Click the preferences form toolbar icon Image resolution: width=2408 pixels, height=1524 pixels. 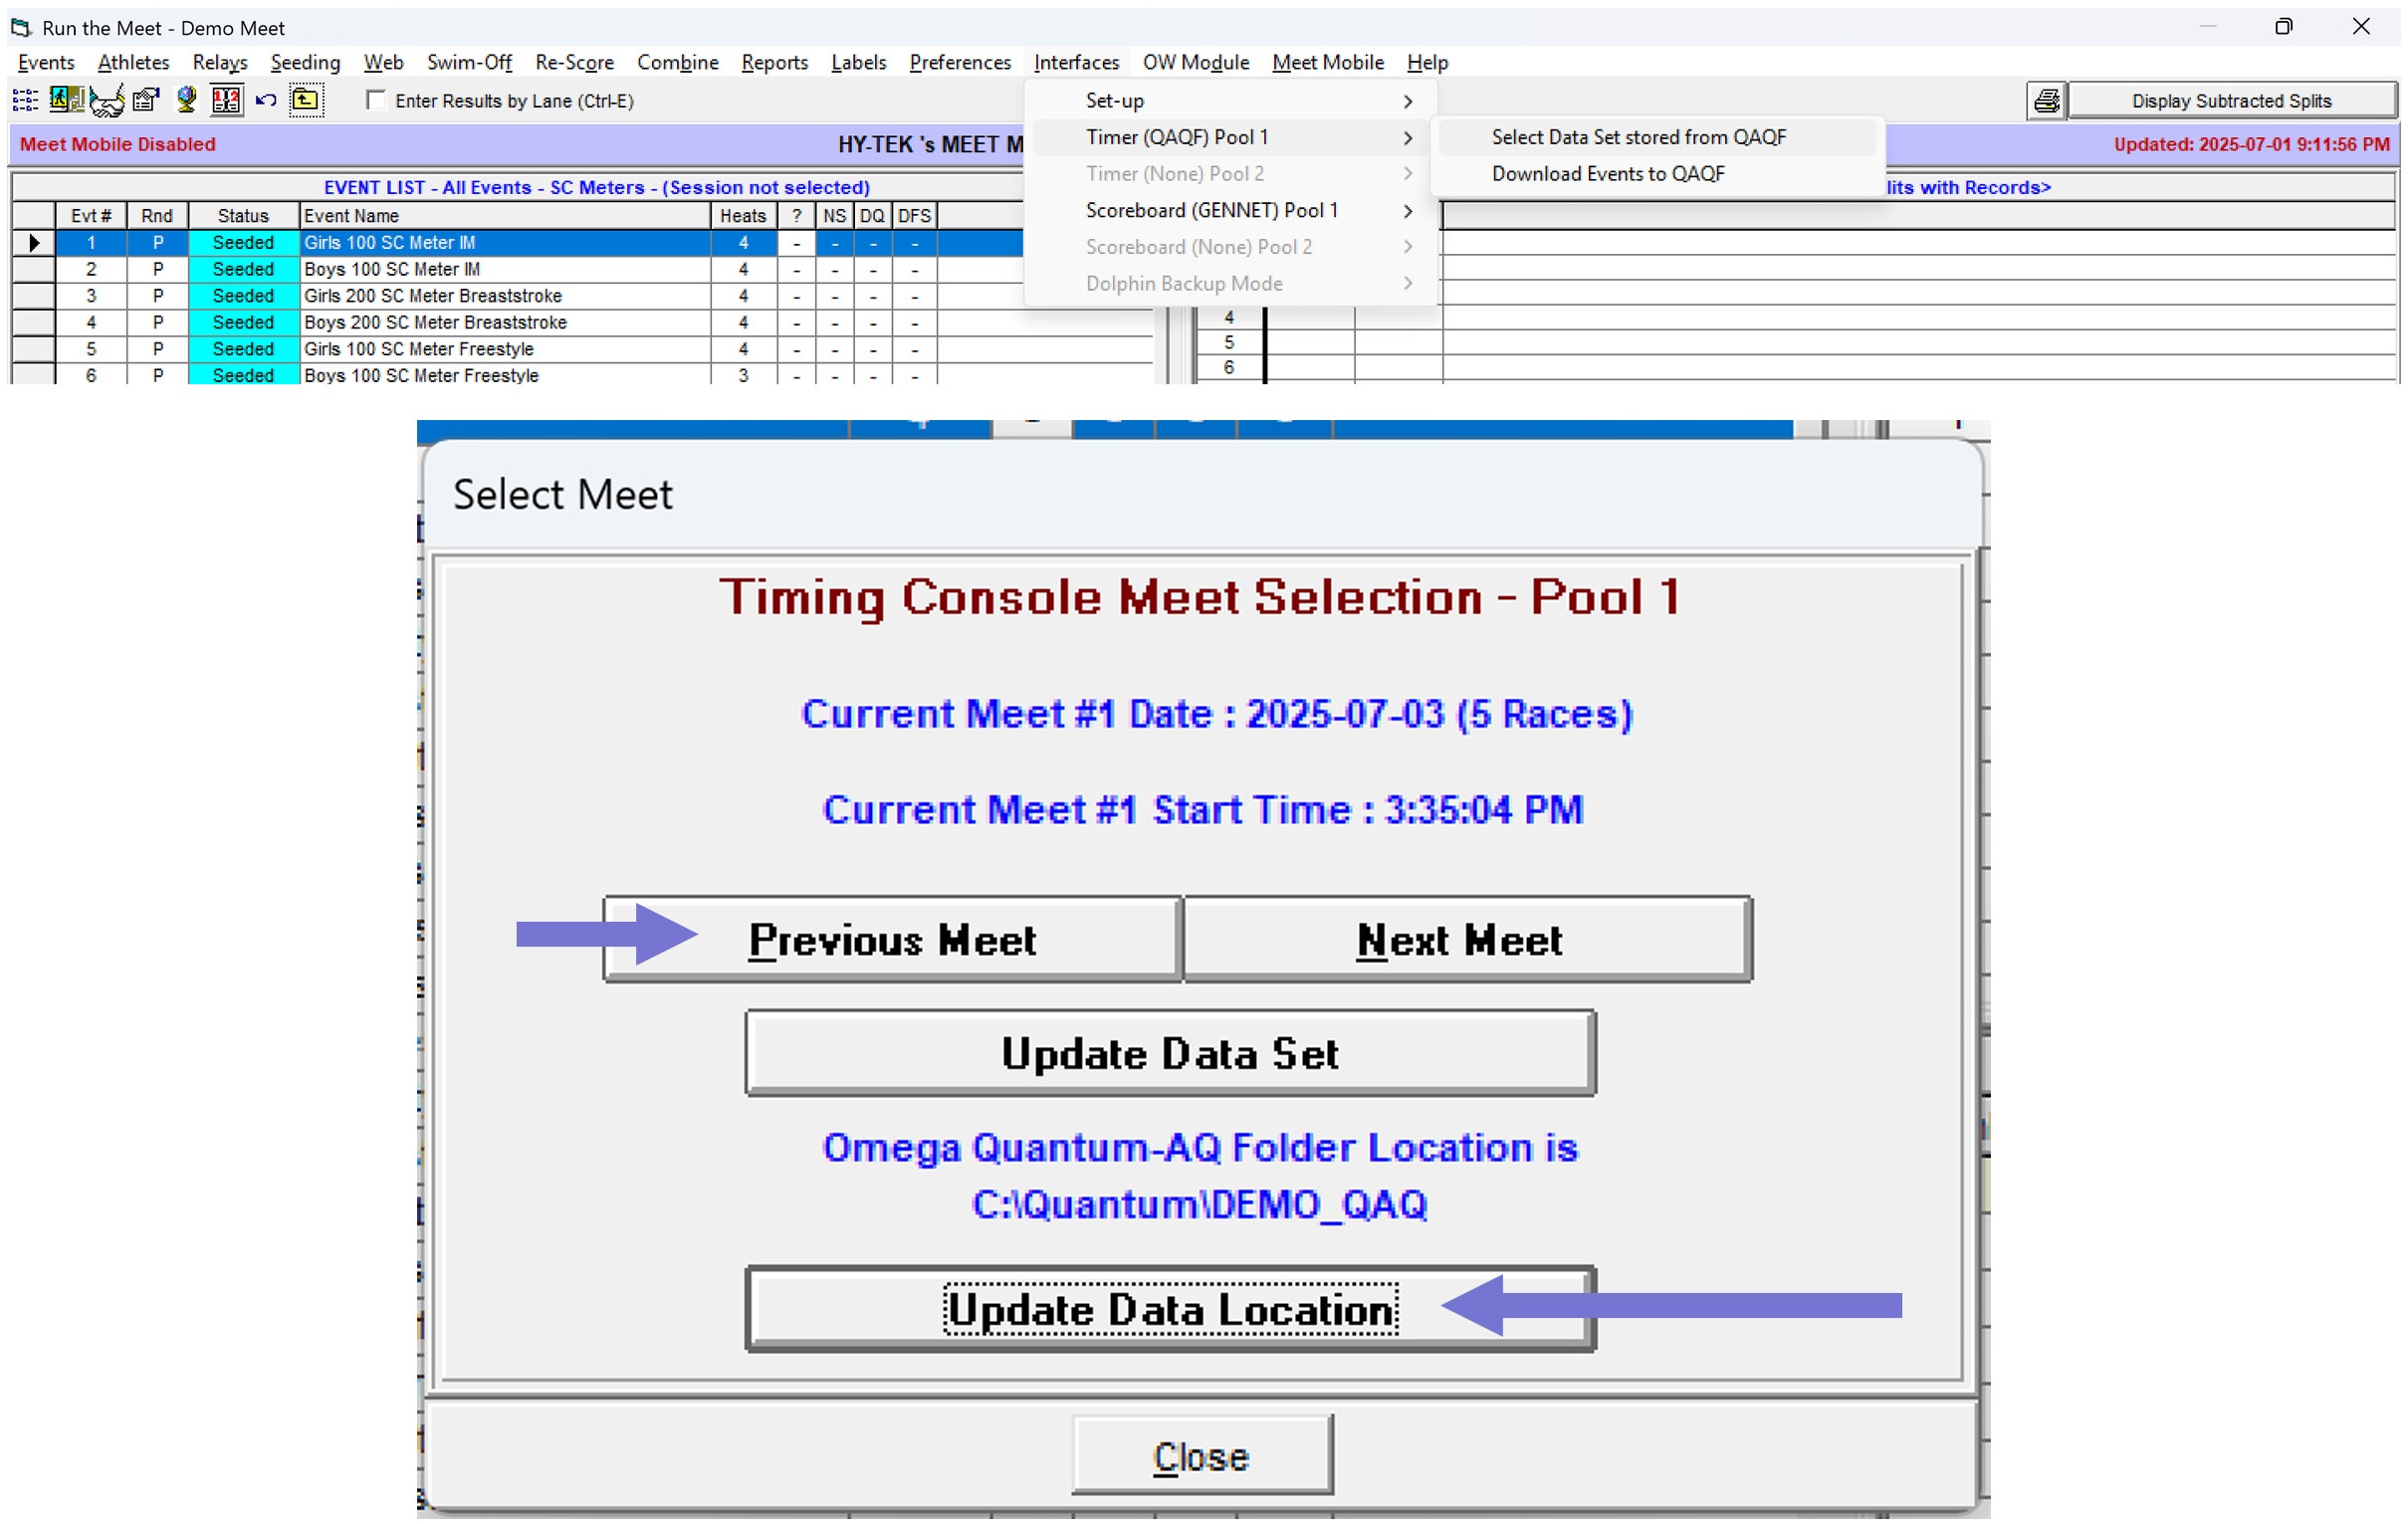(x=146, y=100)
